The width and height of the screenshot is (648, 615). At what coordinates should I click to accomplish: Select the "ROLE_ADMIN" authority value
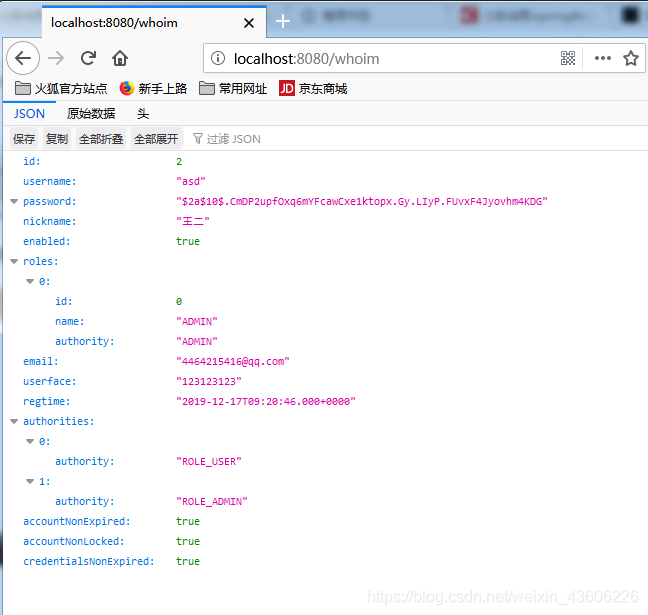click(x=212, y=501)
